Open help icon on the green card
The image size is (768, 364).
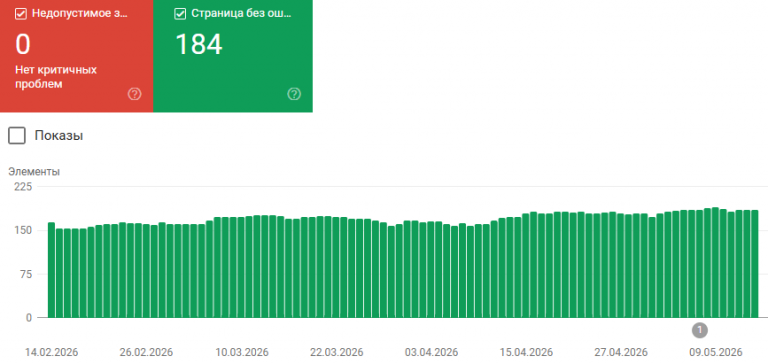294,94
